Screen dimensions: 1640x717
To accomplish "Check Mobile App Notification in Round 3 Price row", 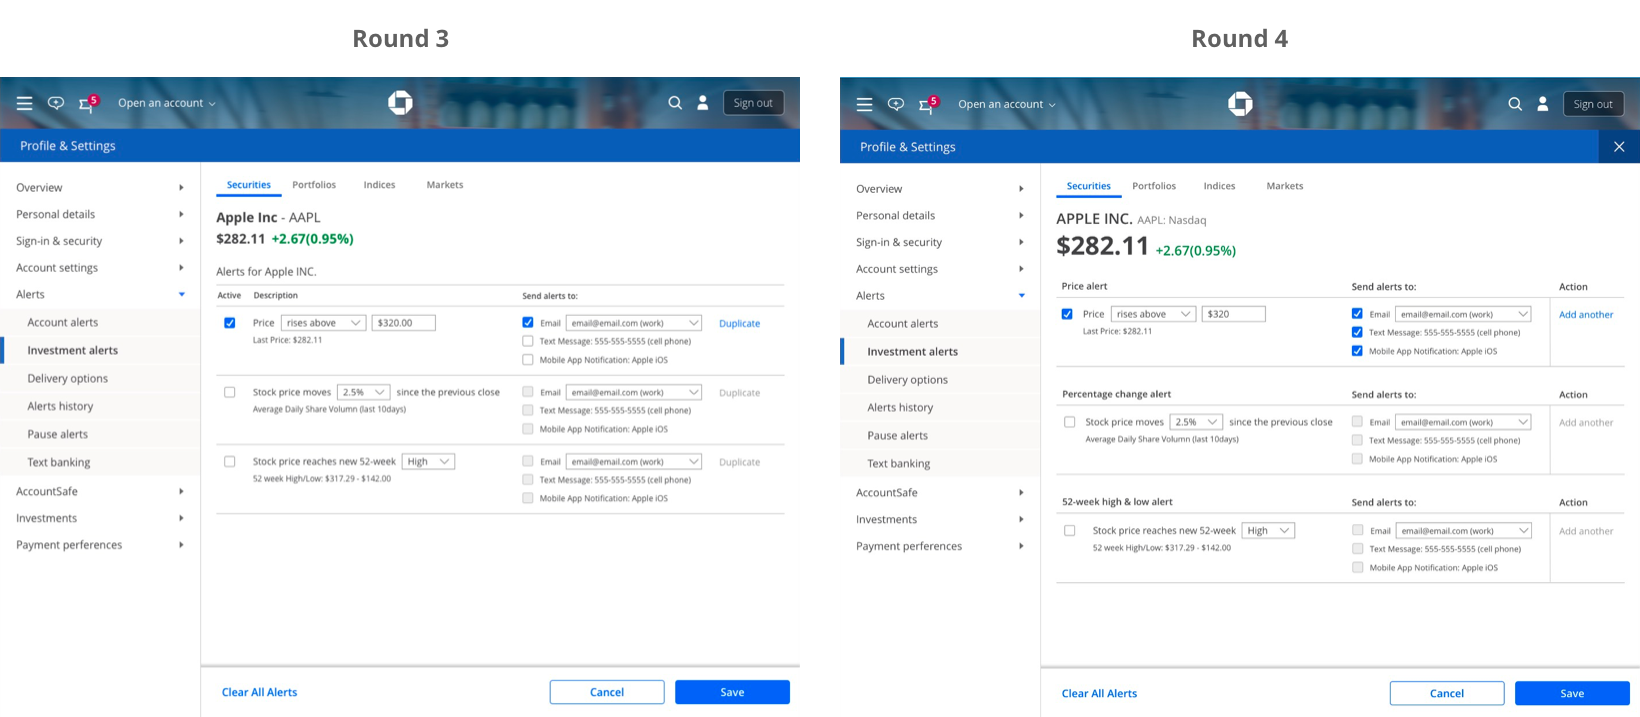I will pyautogui.click(x=528, y=360).
